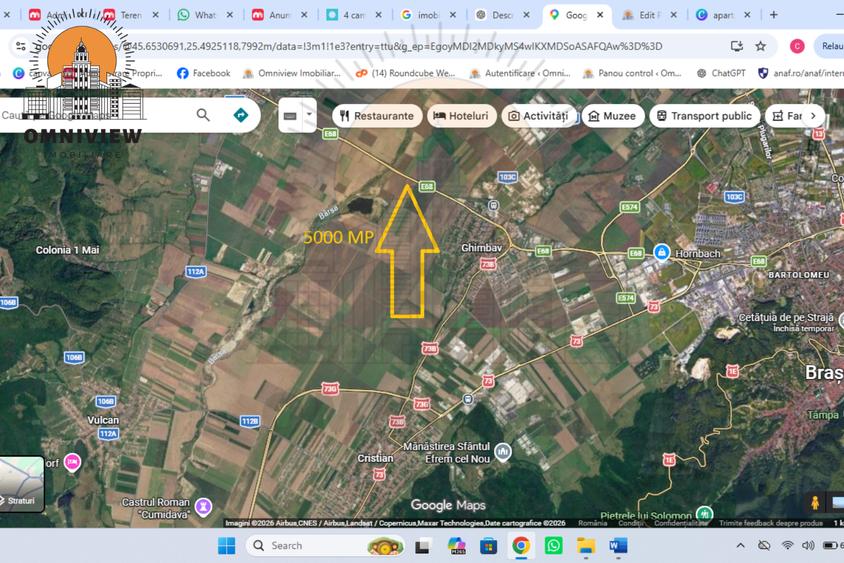Click the Colonia 1 Mai label
This screenshot has width=844, height=563.
pos(67,250)
